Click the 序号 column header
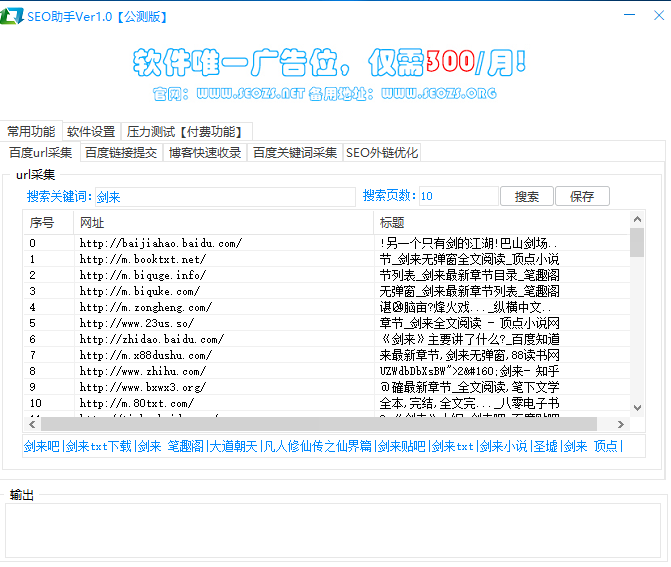671x567 pixels. click(x=48, y=223)
